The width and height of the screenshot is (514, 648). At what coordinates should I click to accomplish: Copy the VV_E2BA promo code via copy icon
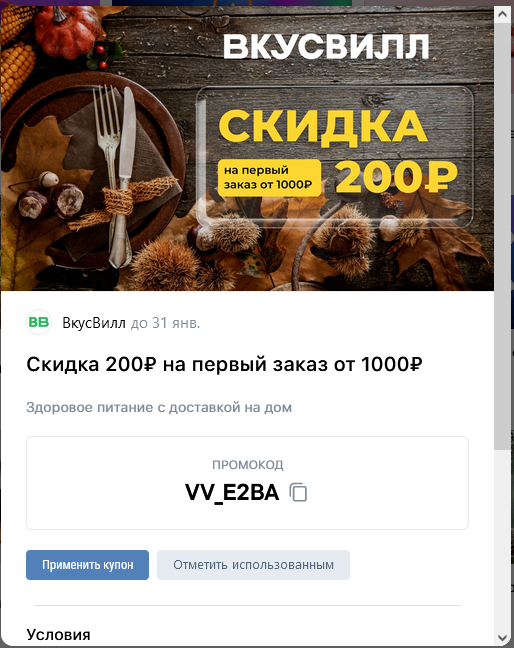tap(298, 492)
